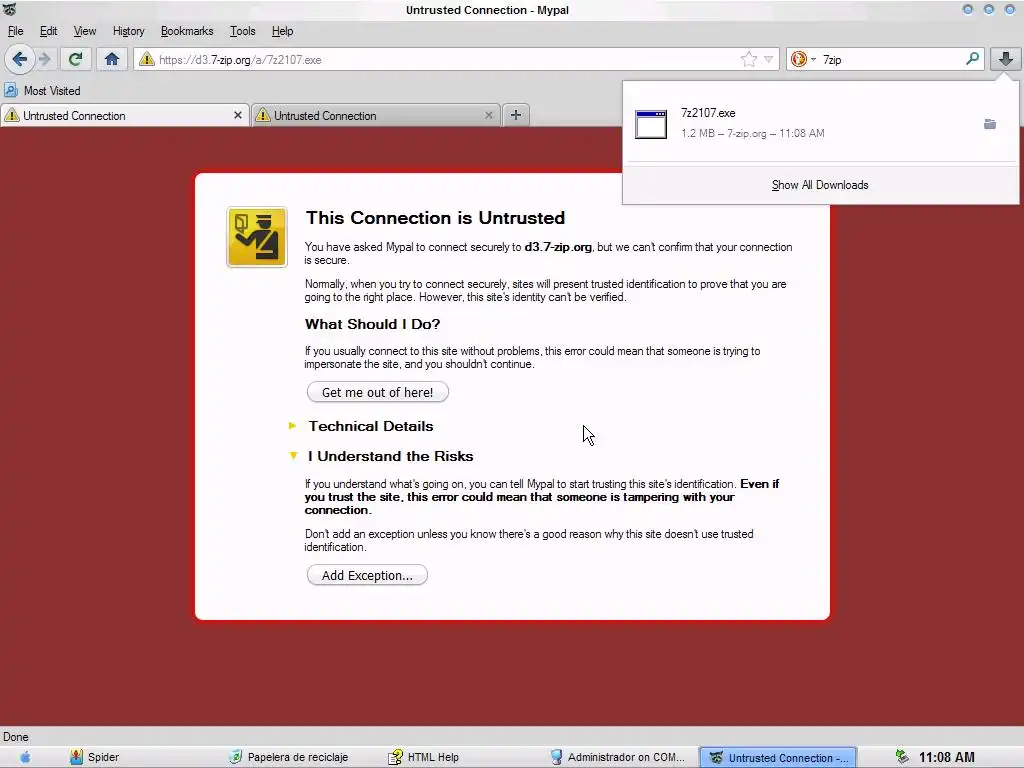The height and width of the screenshot is (768, 1024).
Task: Reload the current page
Action: tap(75, 59)
